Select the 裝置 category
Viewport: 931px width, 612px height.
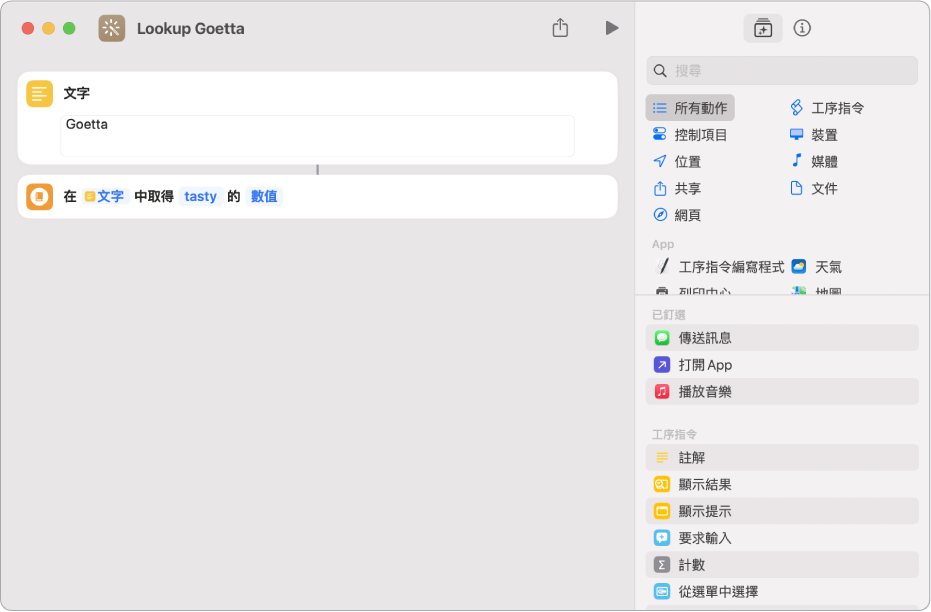pyautogui.click(x=813, y=135)
